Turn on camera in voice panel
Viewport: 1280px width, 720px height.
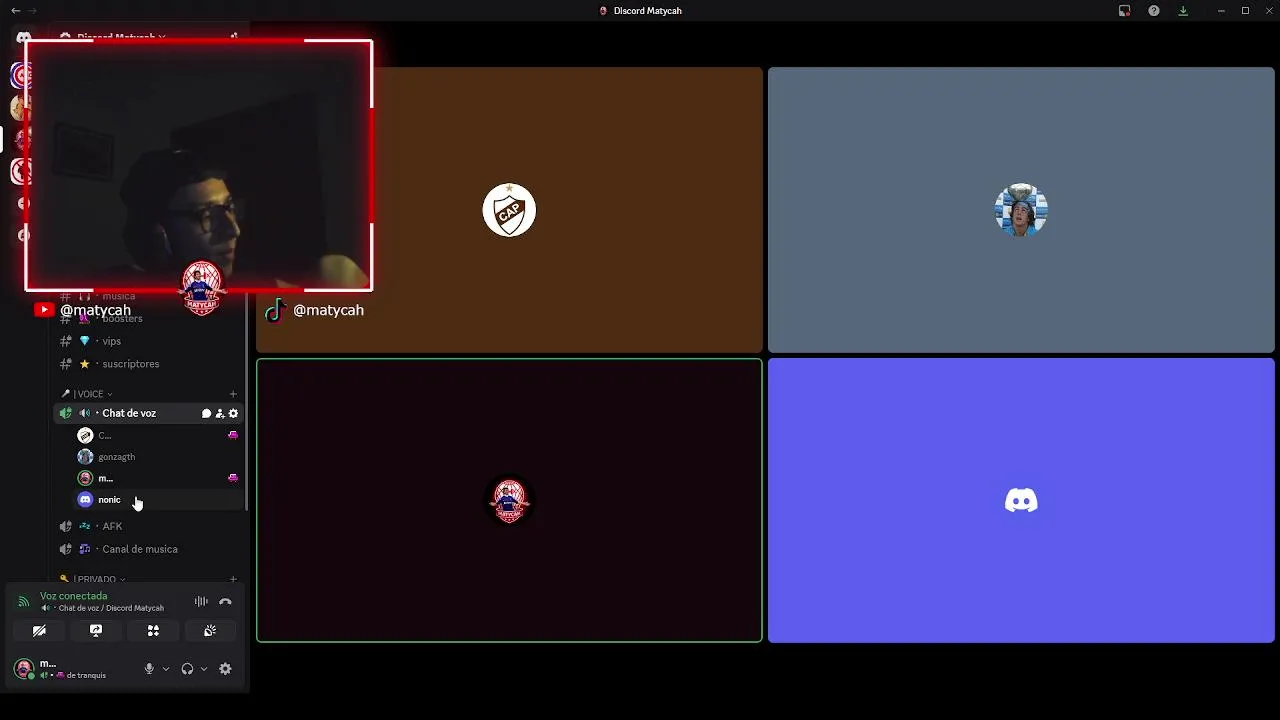(39, 631)
